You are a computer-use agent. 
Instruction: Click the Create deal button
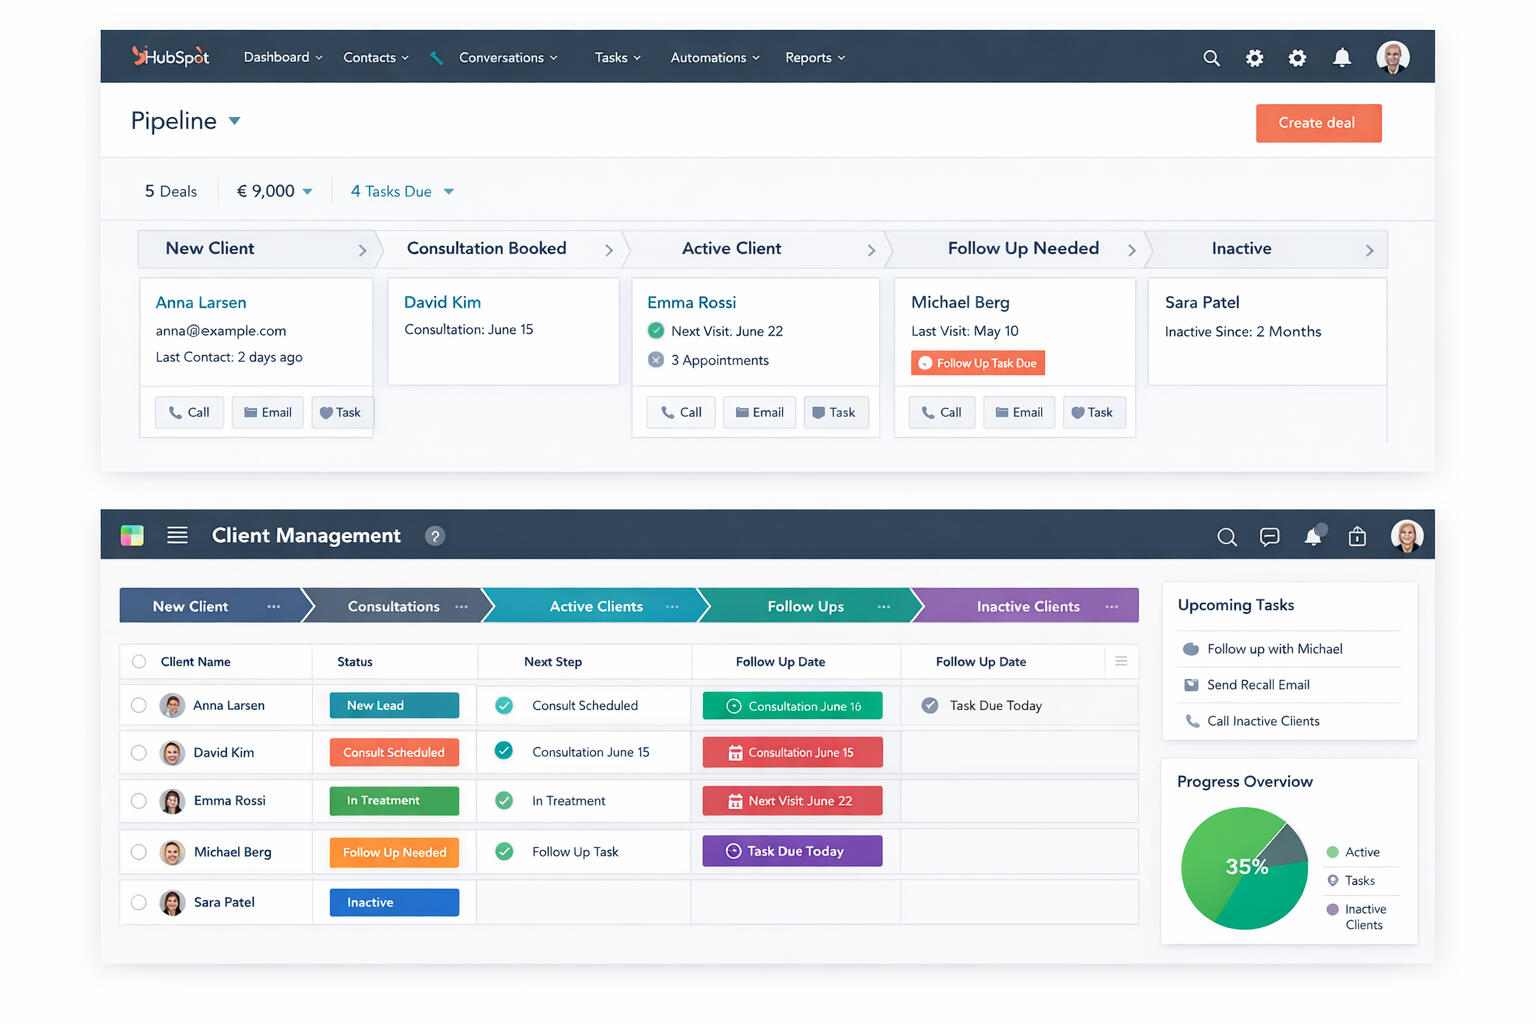point(1318,123)
